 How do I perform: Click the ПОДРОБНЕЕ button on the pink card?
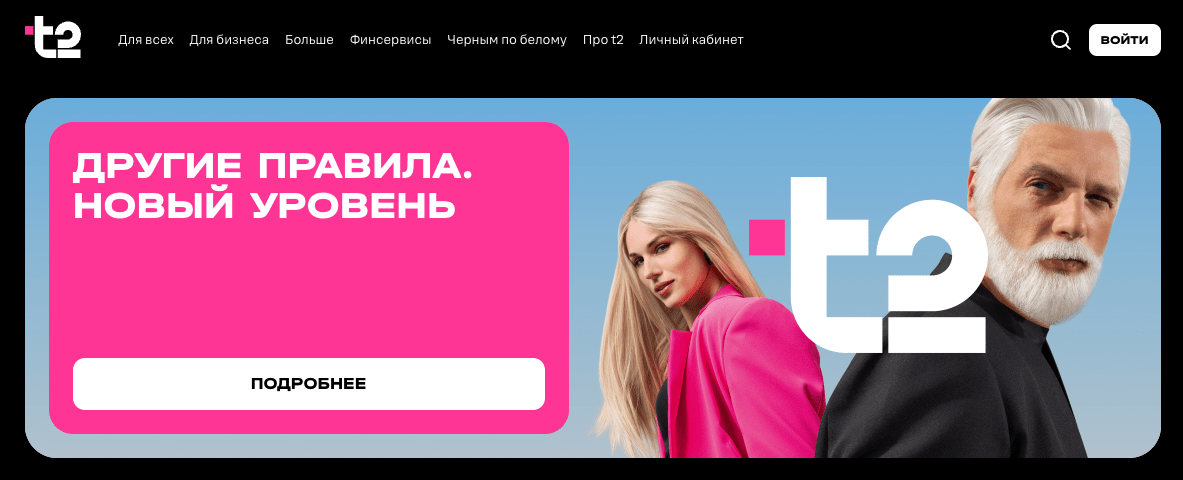309,383
